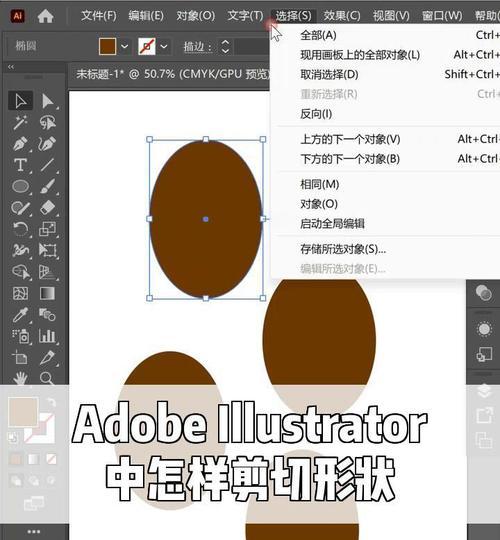Select the Pen tool

(x=20, y=144)
